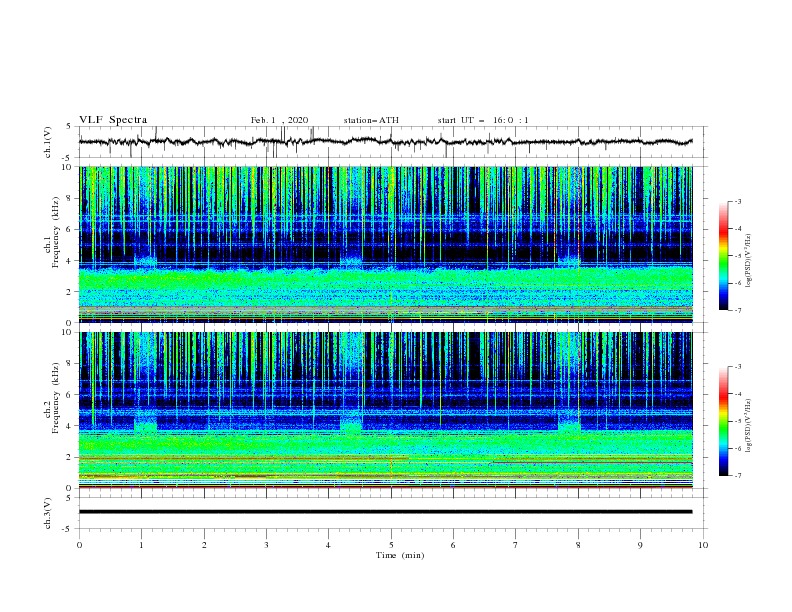Click the "6" kHz tick on ch.2 axis
This screenshot has width=792, height=612.
(x=70, y=395)
